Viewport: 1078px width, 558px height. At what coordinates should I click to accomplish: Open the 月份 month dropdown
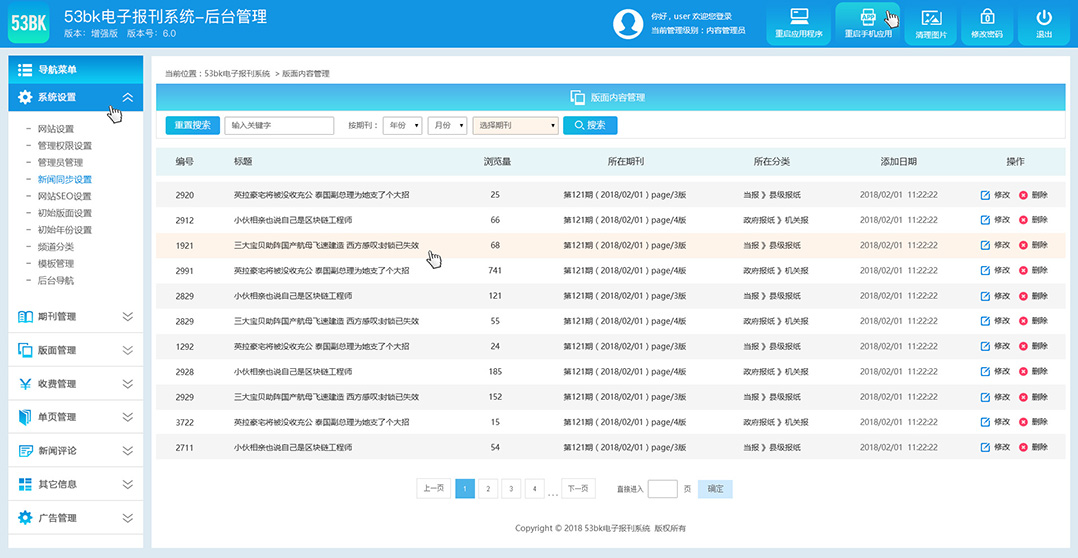448,126
